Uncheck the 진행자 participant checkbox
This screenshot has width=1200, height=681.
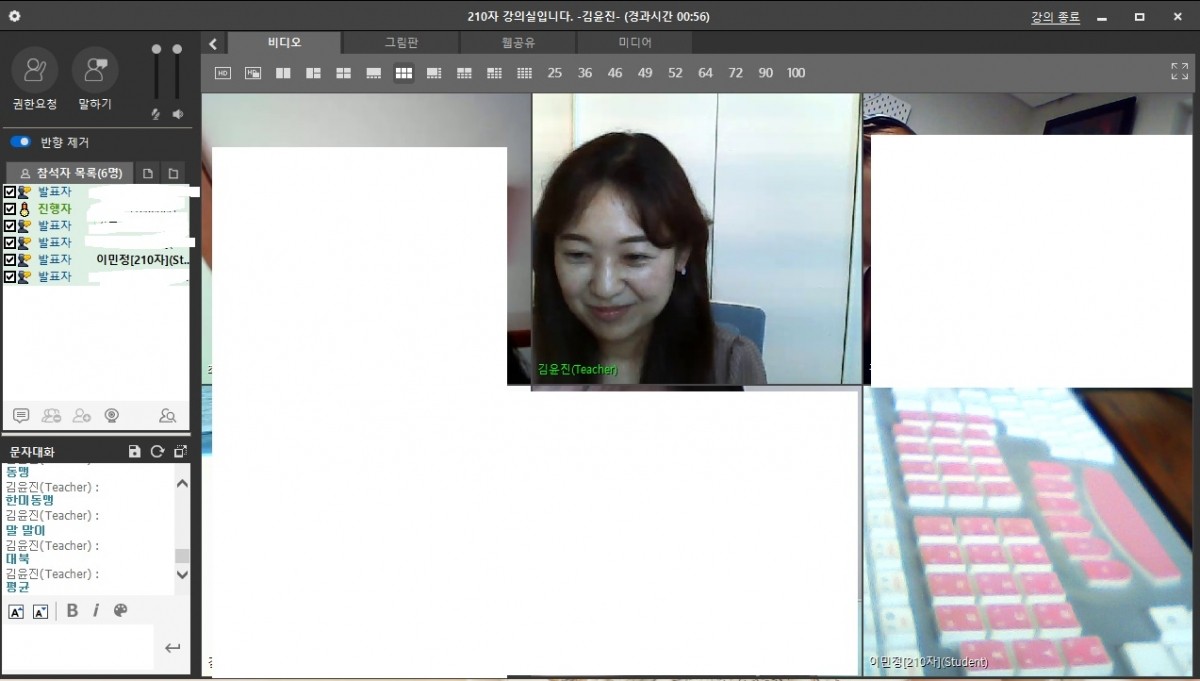click(x=10, y=209)
